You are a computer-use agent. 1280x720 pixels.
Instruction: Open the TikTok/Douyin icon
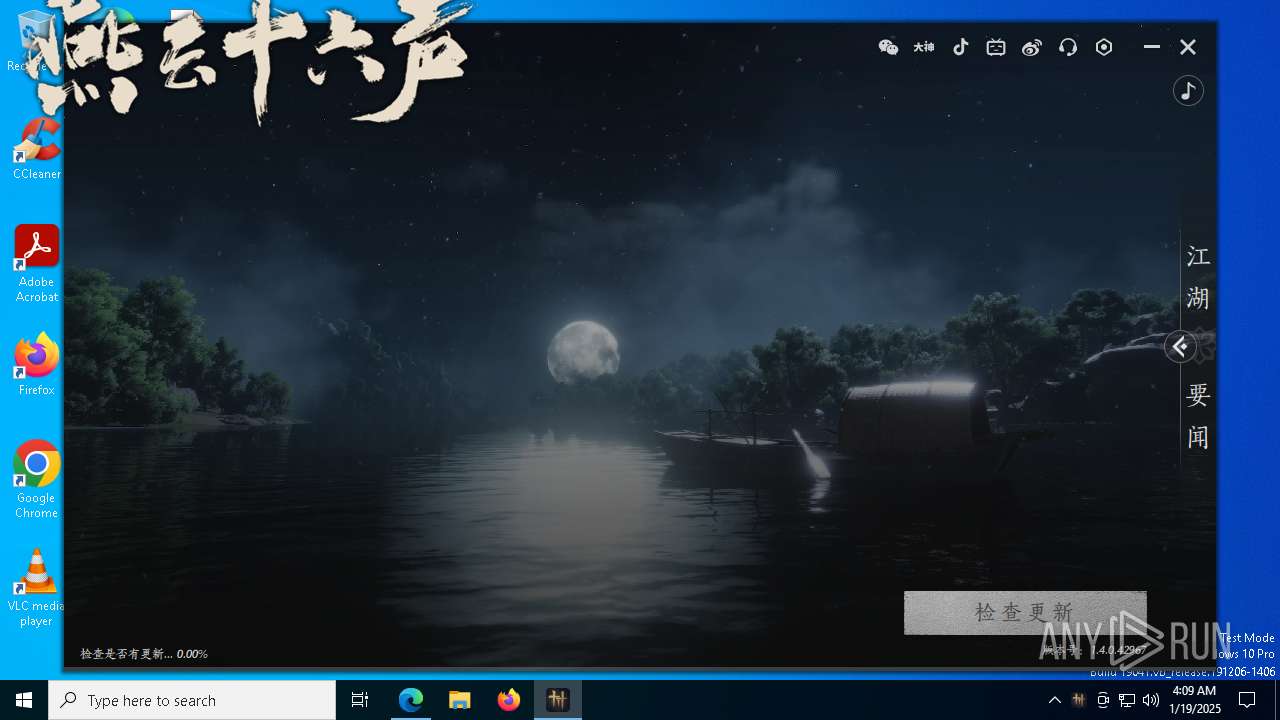[x=960, y=47]
